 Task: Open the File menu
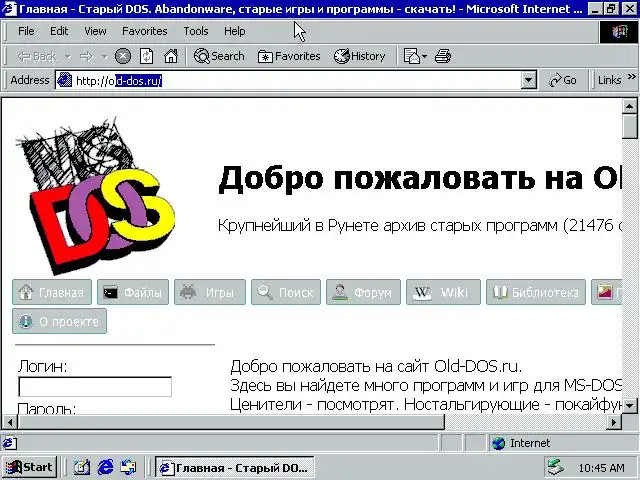coord(26,31)
